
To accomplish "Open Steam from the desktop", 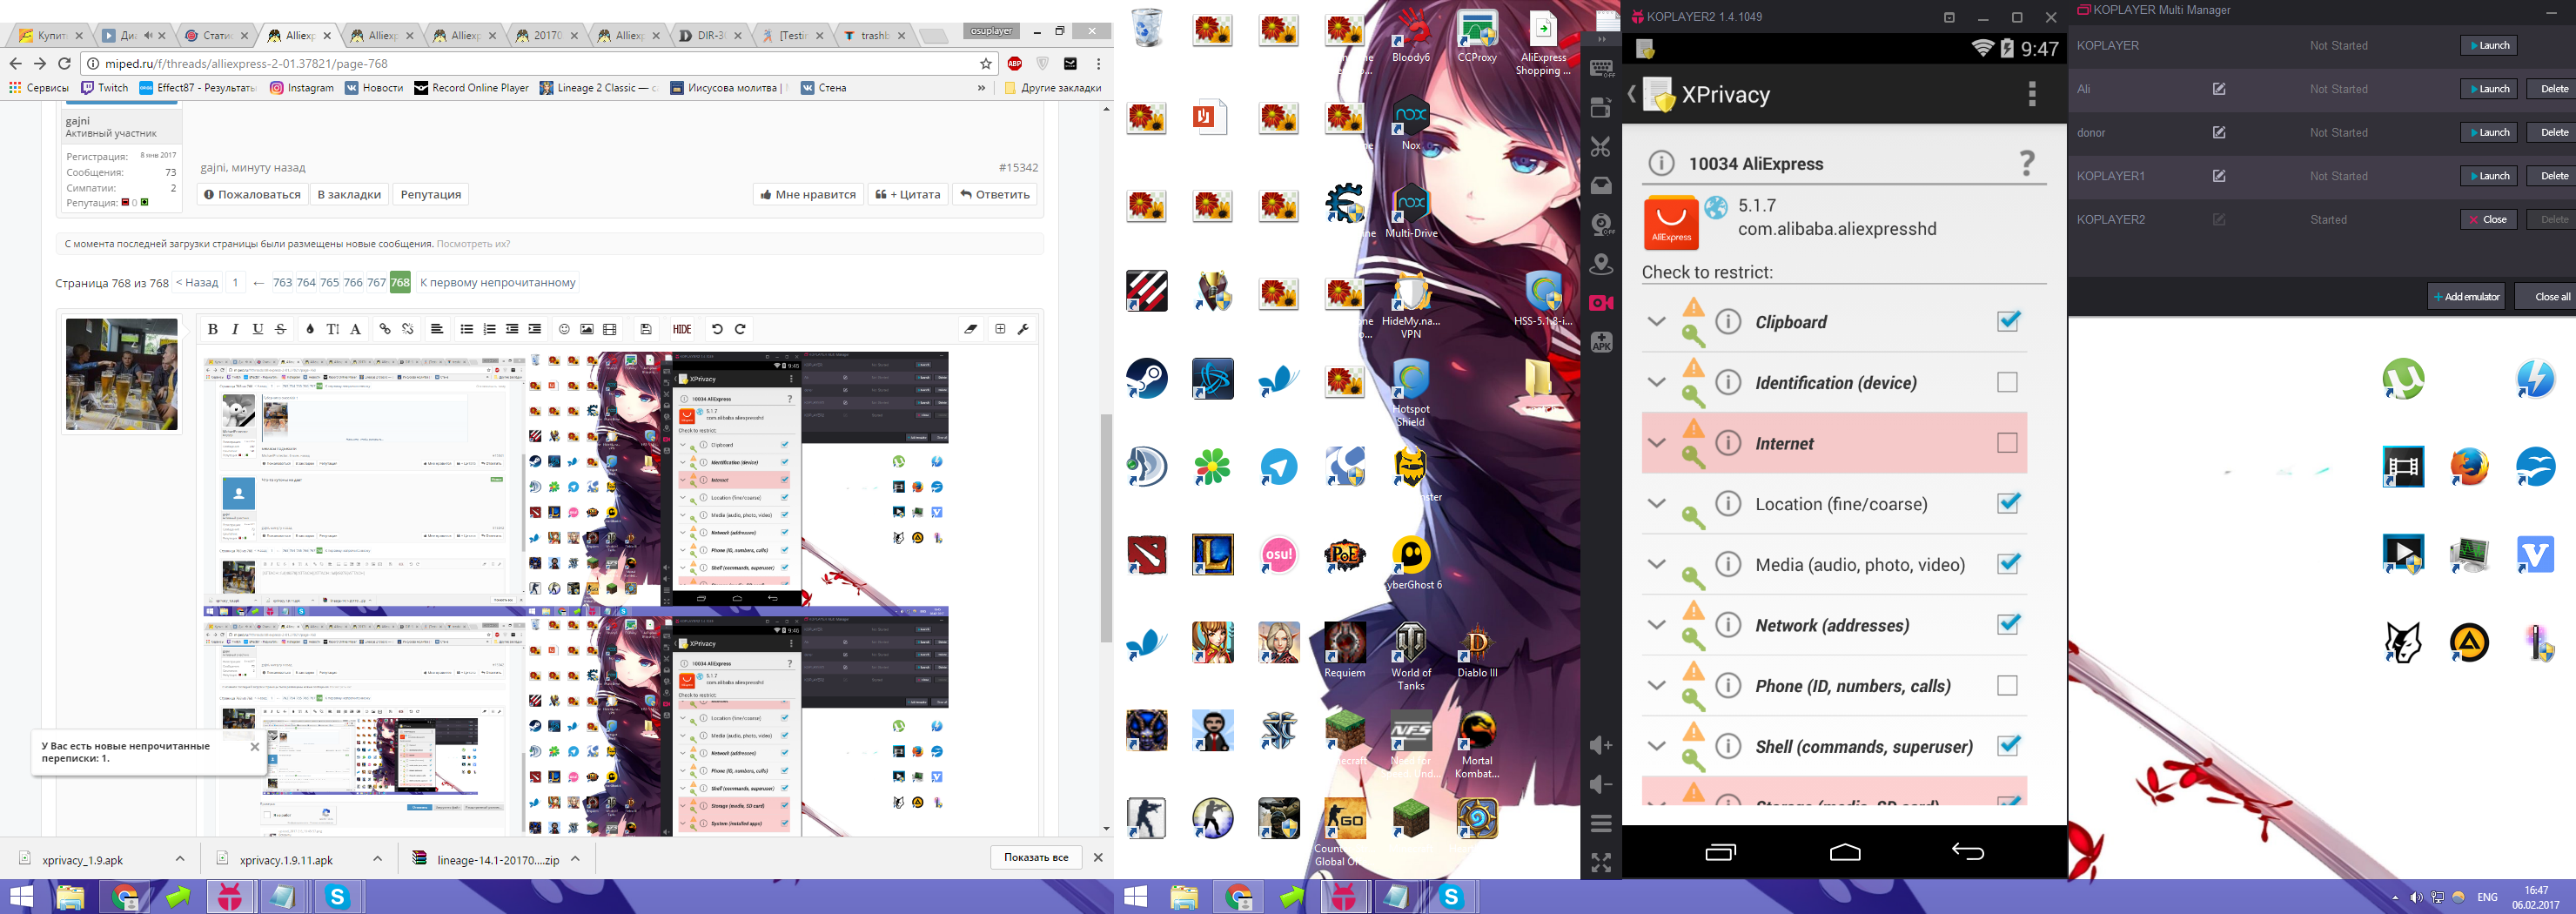I will pos(1146,379).
